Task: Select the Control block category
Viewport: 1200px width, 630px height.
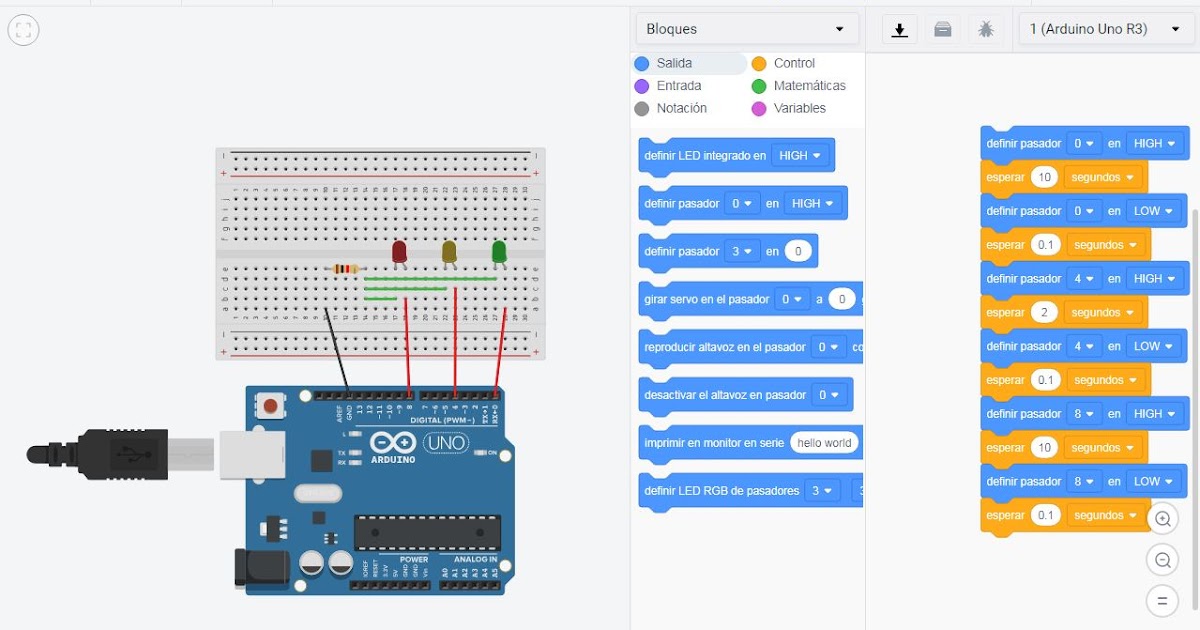Action: click(x=798, y=62)
